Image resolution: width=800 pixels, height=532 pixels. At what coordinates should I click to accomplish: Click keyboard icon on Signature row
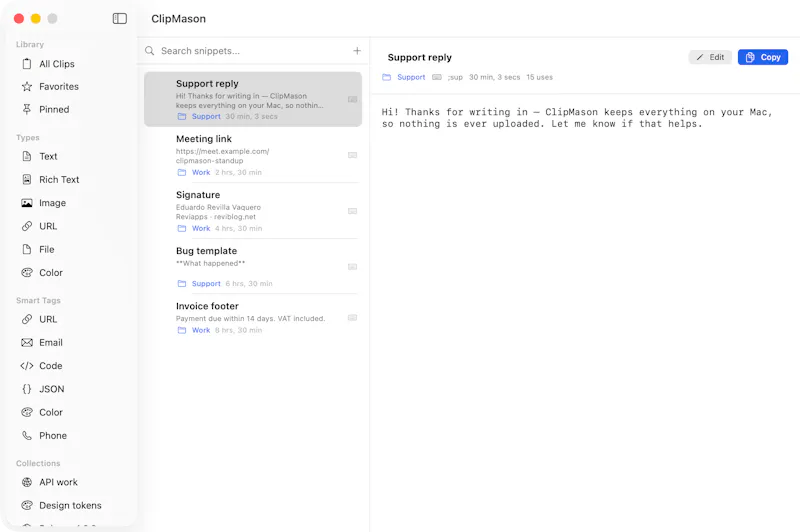click(352, 211)
